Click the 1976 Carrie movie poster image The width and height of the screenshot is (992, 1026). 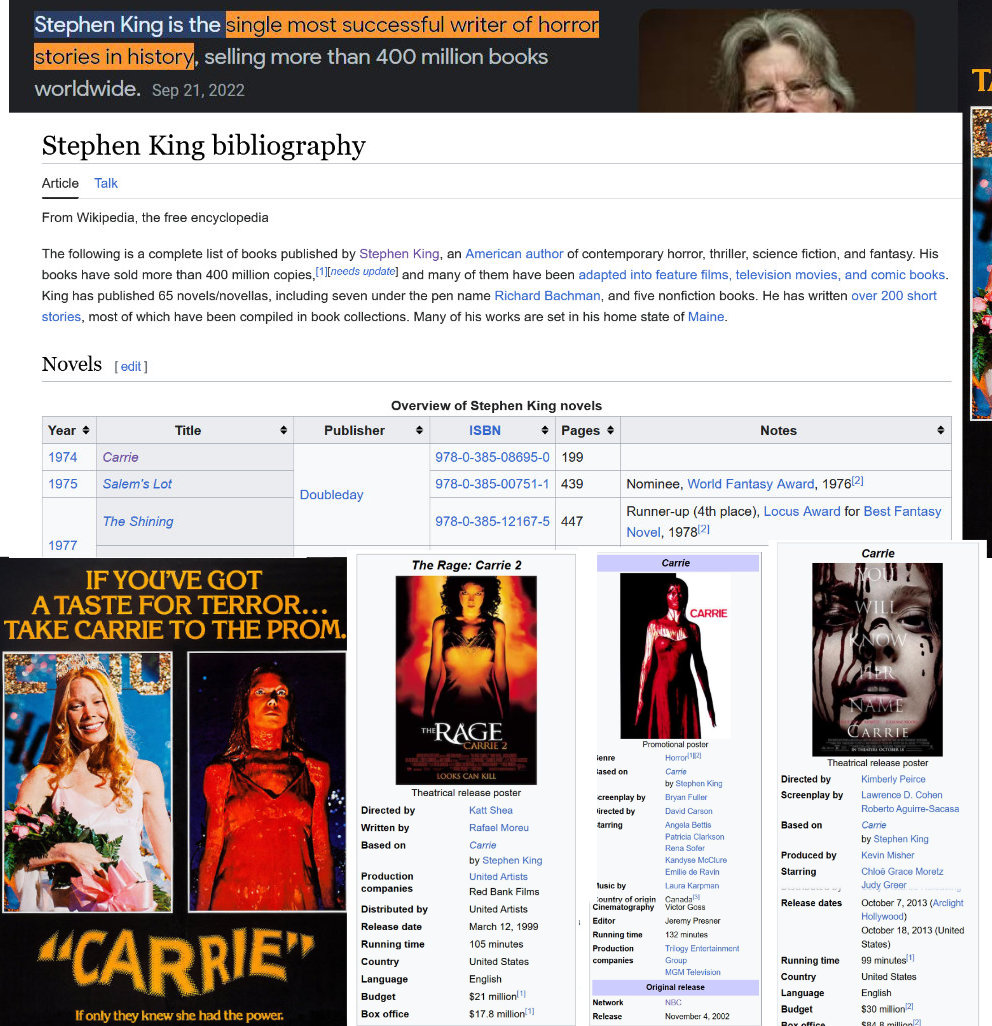click(173, 791)
